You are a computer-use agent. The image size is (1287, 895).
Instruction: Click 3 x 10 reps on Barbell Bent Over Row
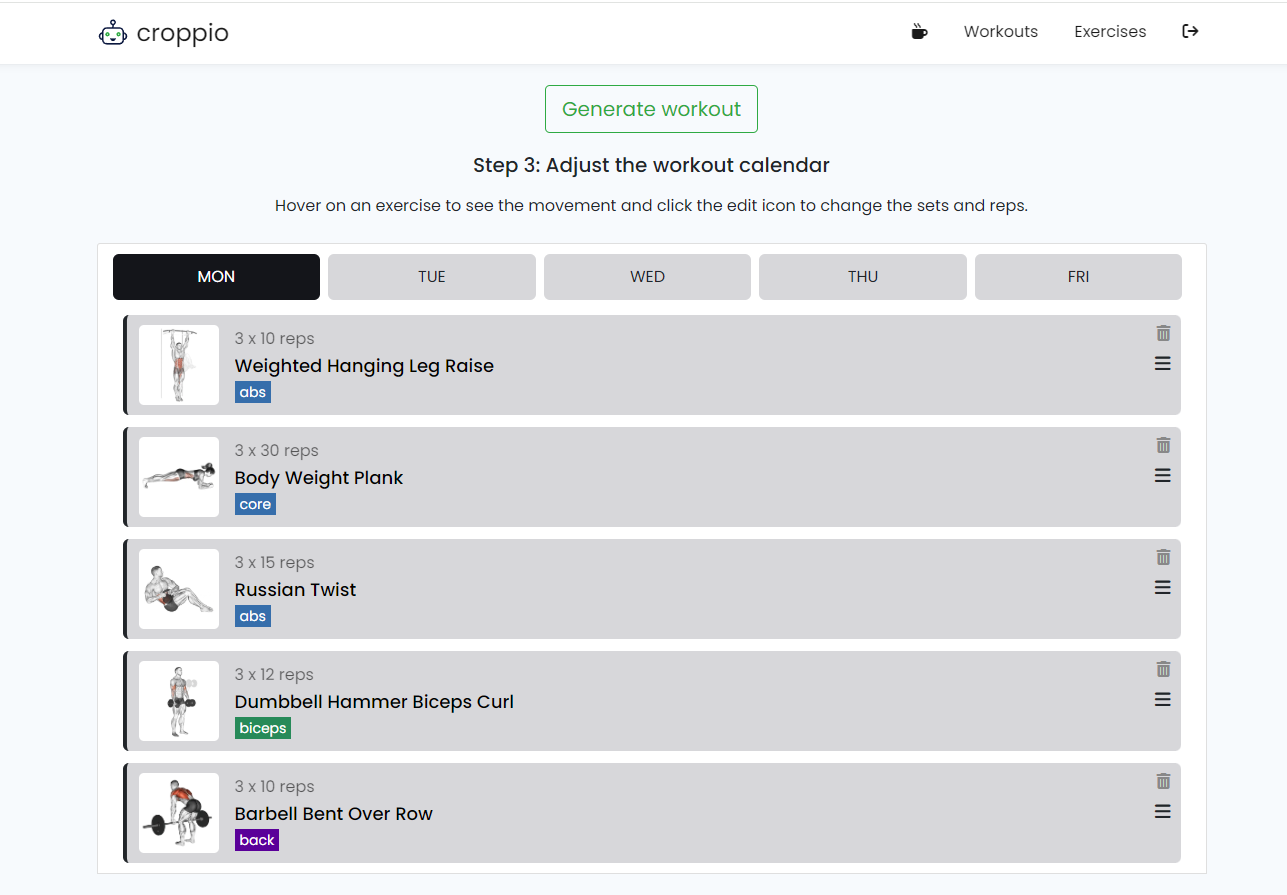(275, 787)
